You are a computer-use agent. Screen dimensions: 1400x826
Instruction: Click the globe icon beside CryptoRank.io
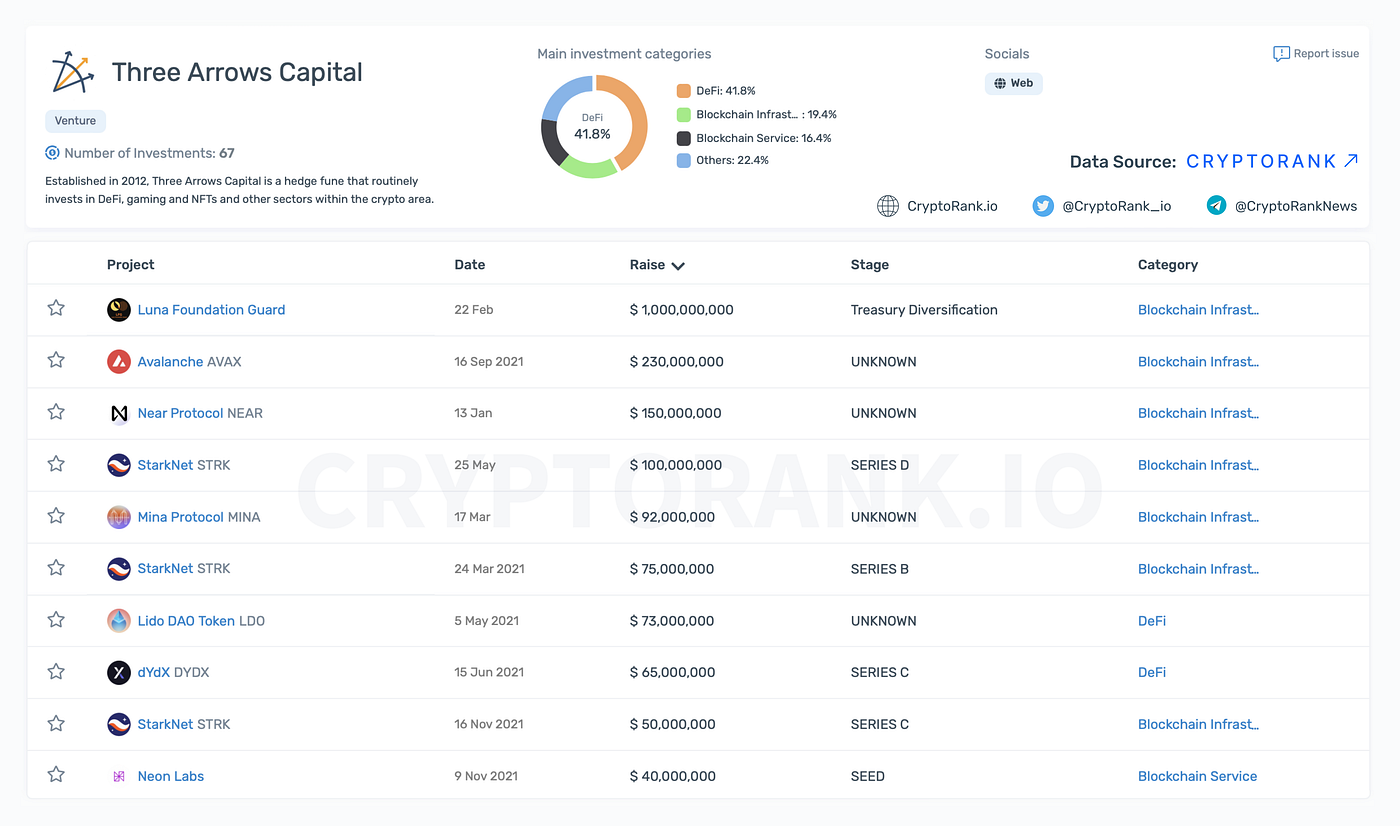887,206
